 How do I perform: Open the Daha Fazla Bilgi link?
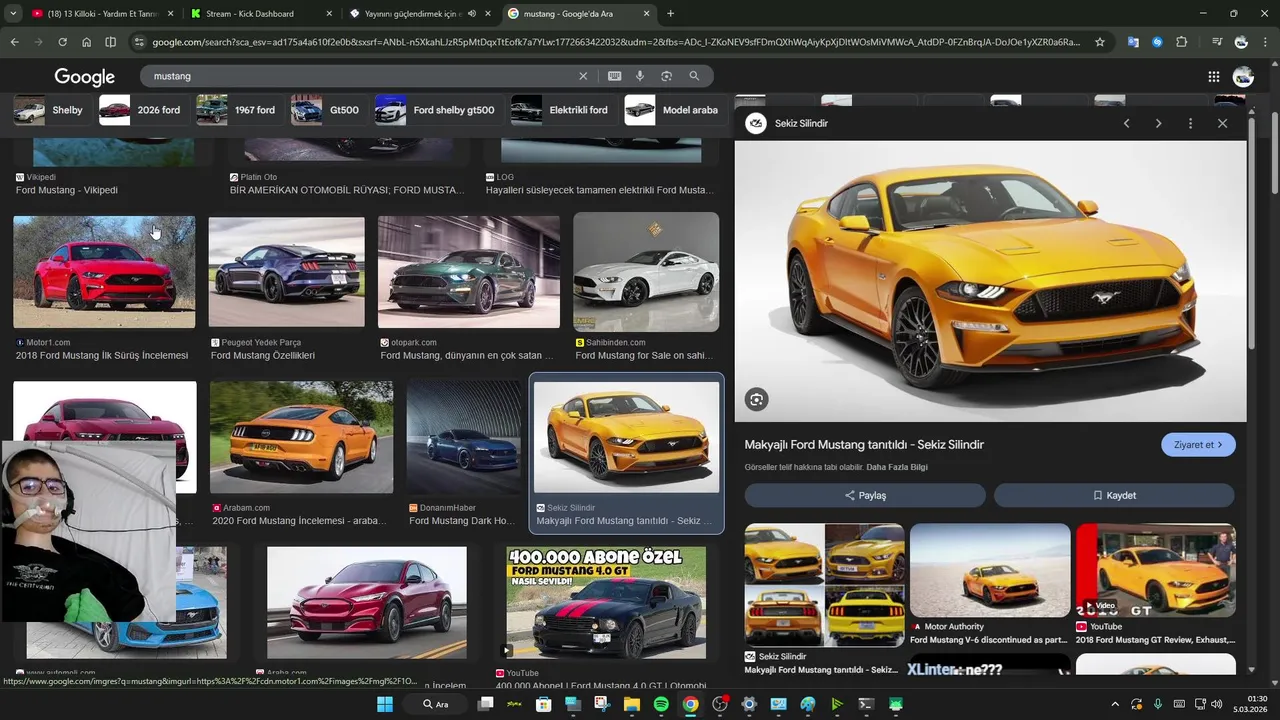[897, 467]
